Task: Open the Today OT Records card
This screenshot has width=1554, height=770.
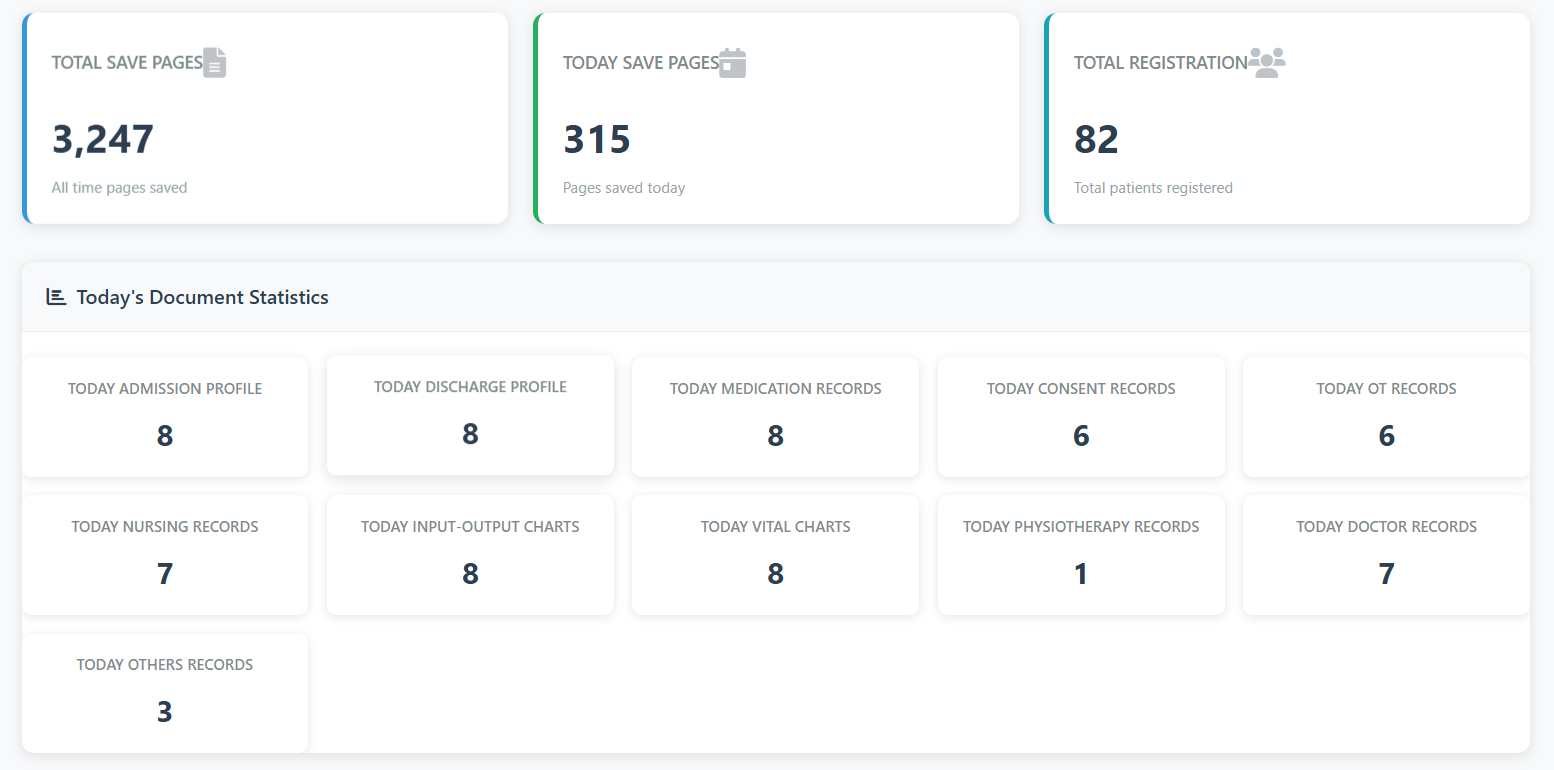Action: [x=1386, y=416]
